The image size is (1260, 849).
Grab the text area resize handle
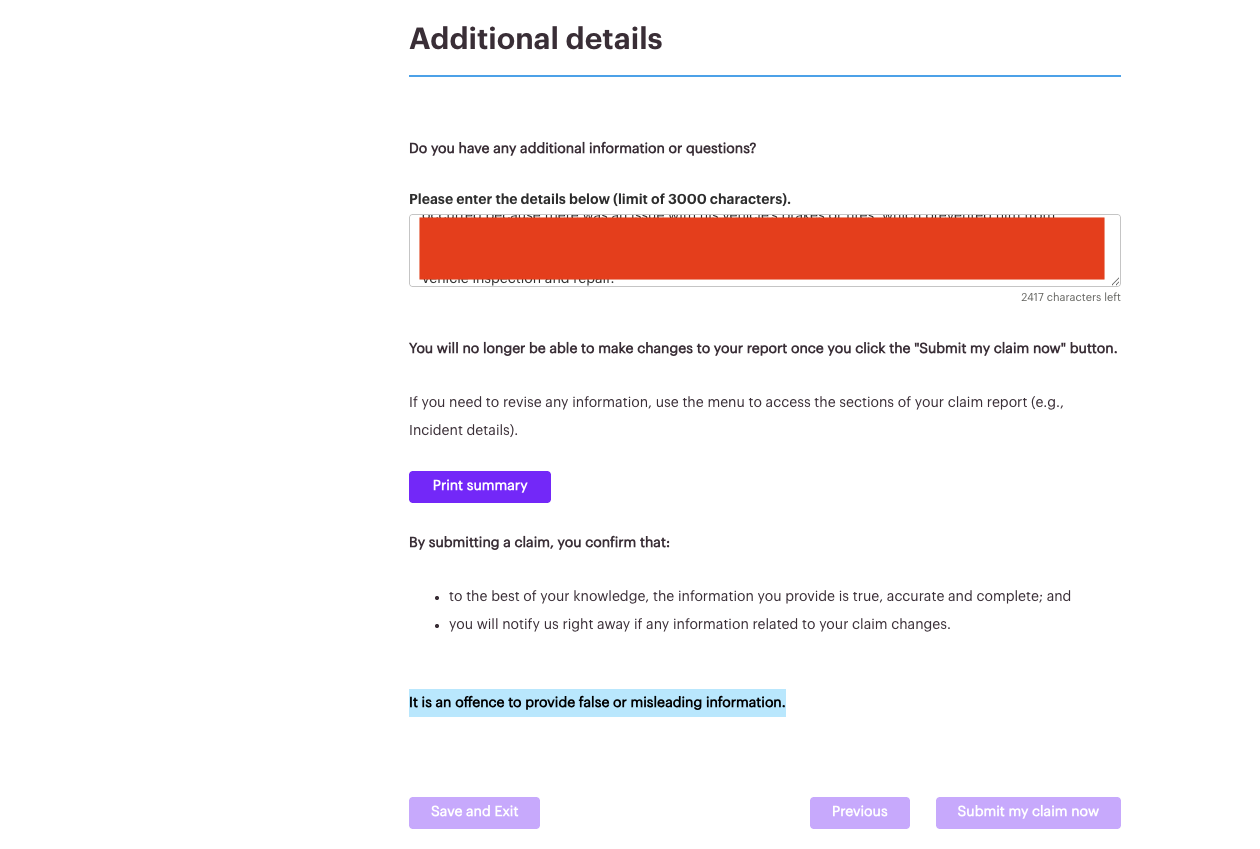point(1115,281)
